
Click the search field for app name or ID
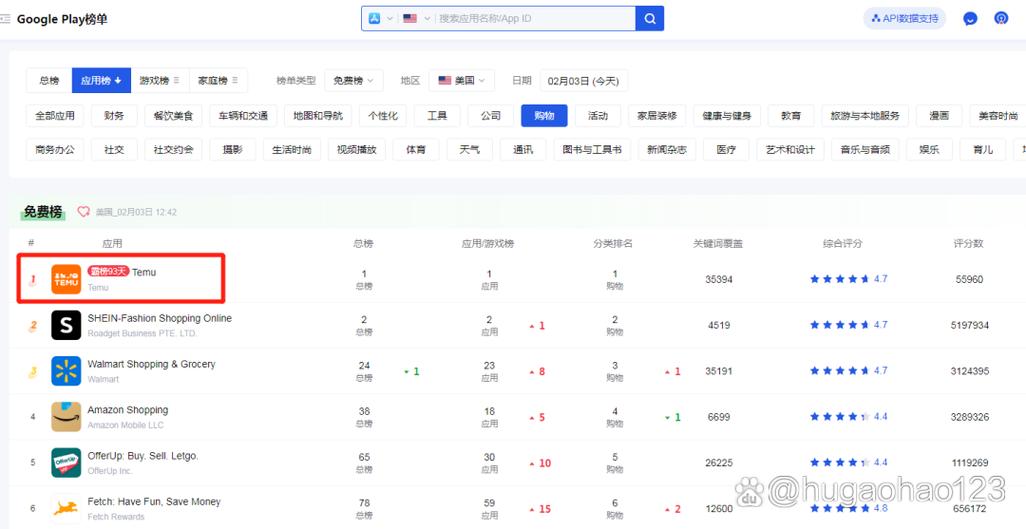[535, 18]
